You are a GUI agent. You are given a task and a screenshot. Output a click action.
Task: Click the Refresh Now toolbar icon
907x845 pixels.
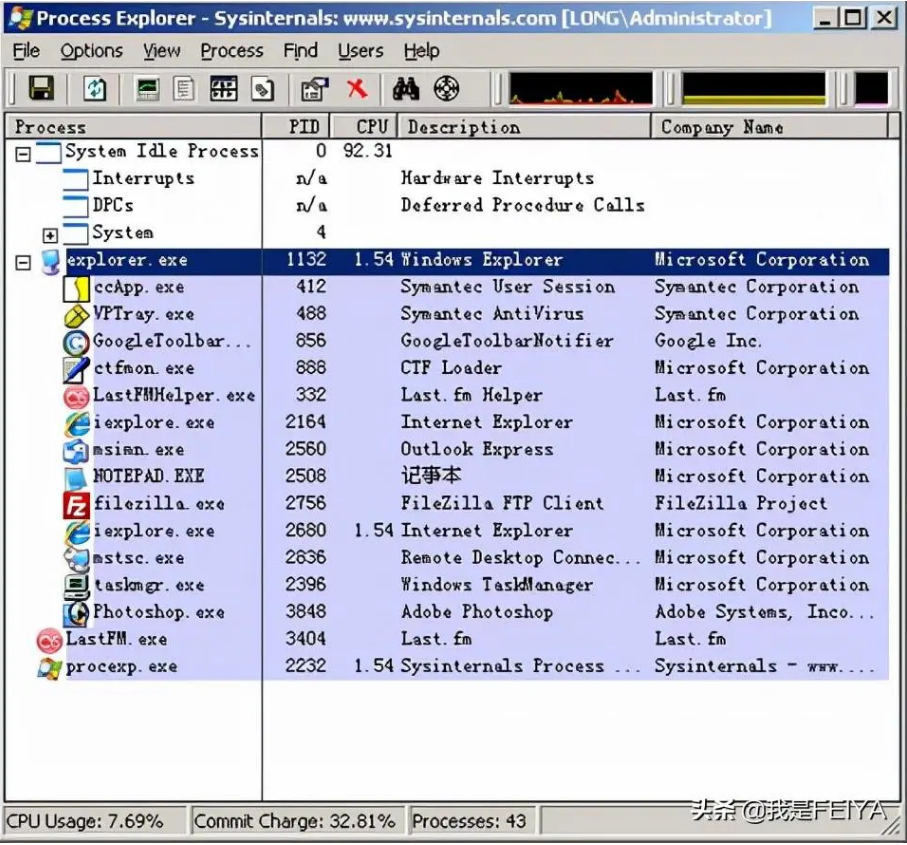[x=95, y=89]
